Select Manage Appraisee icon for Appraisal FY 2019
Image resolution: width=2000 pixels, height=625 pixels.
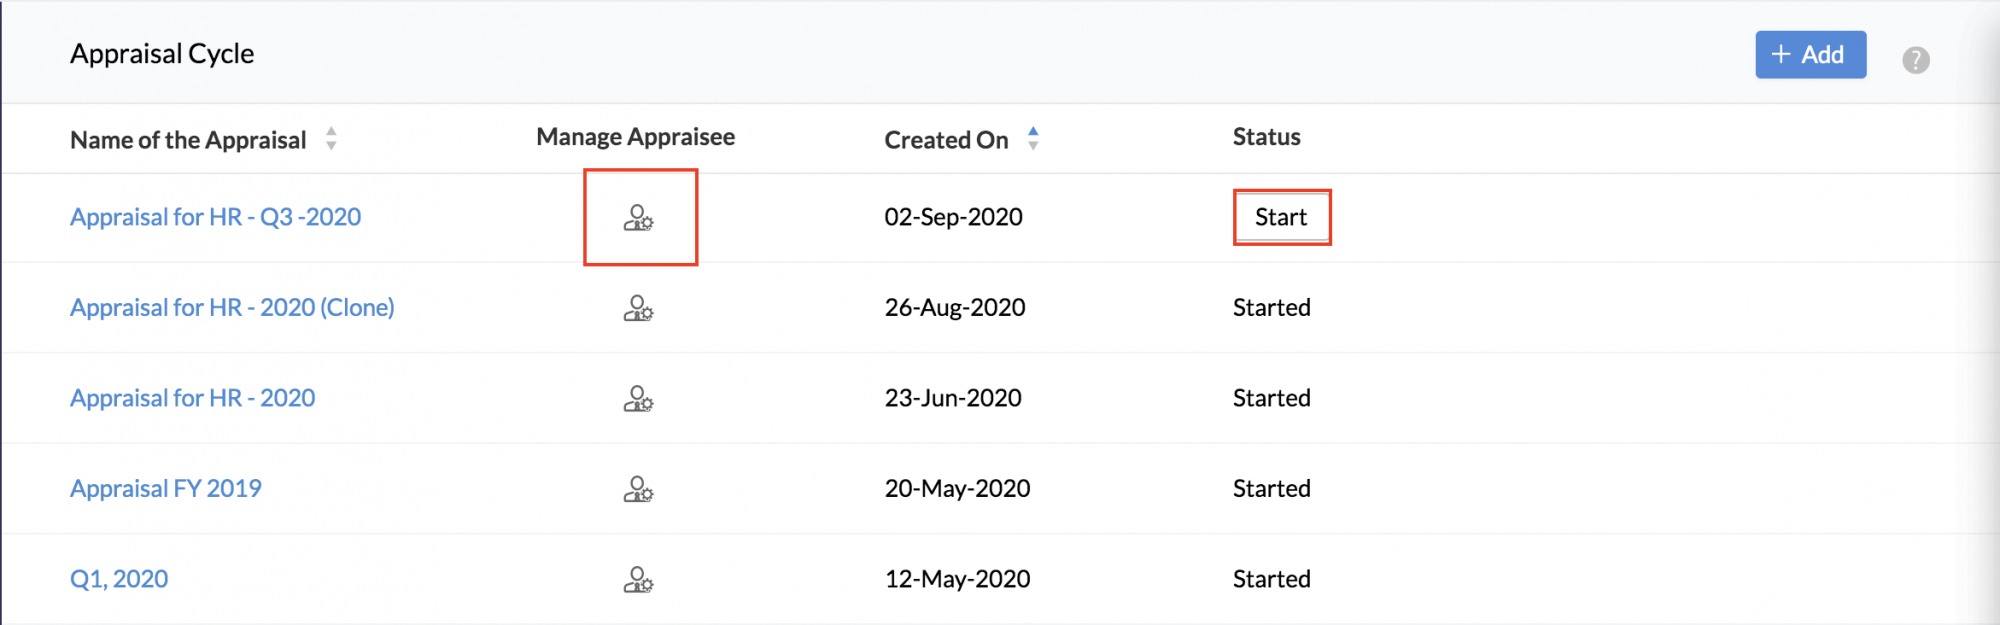coord(638,489)
